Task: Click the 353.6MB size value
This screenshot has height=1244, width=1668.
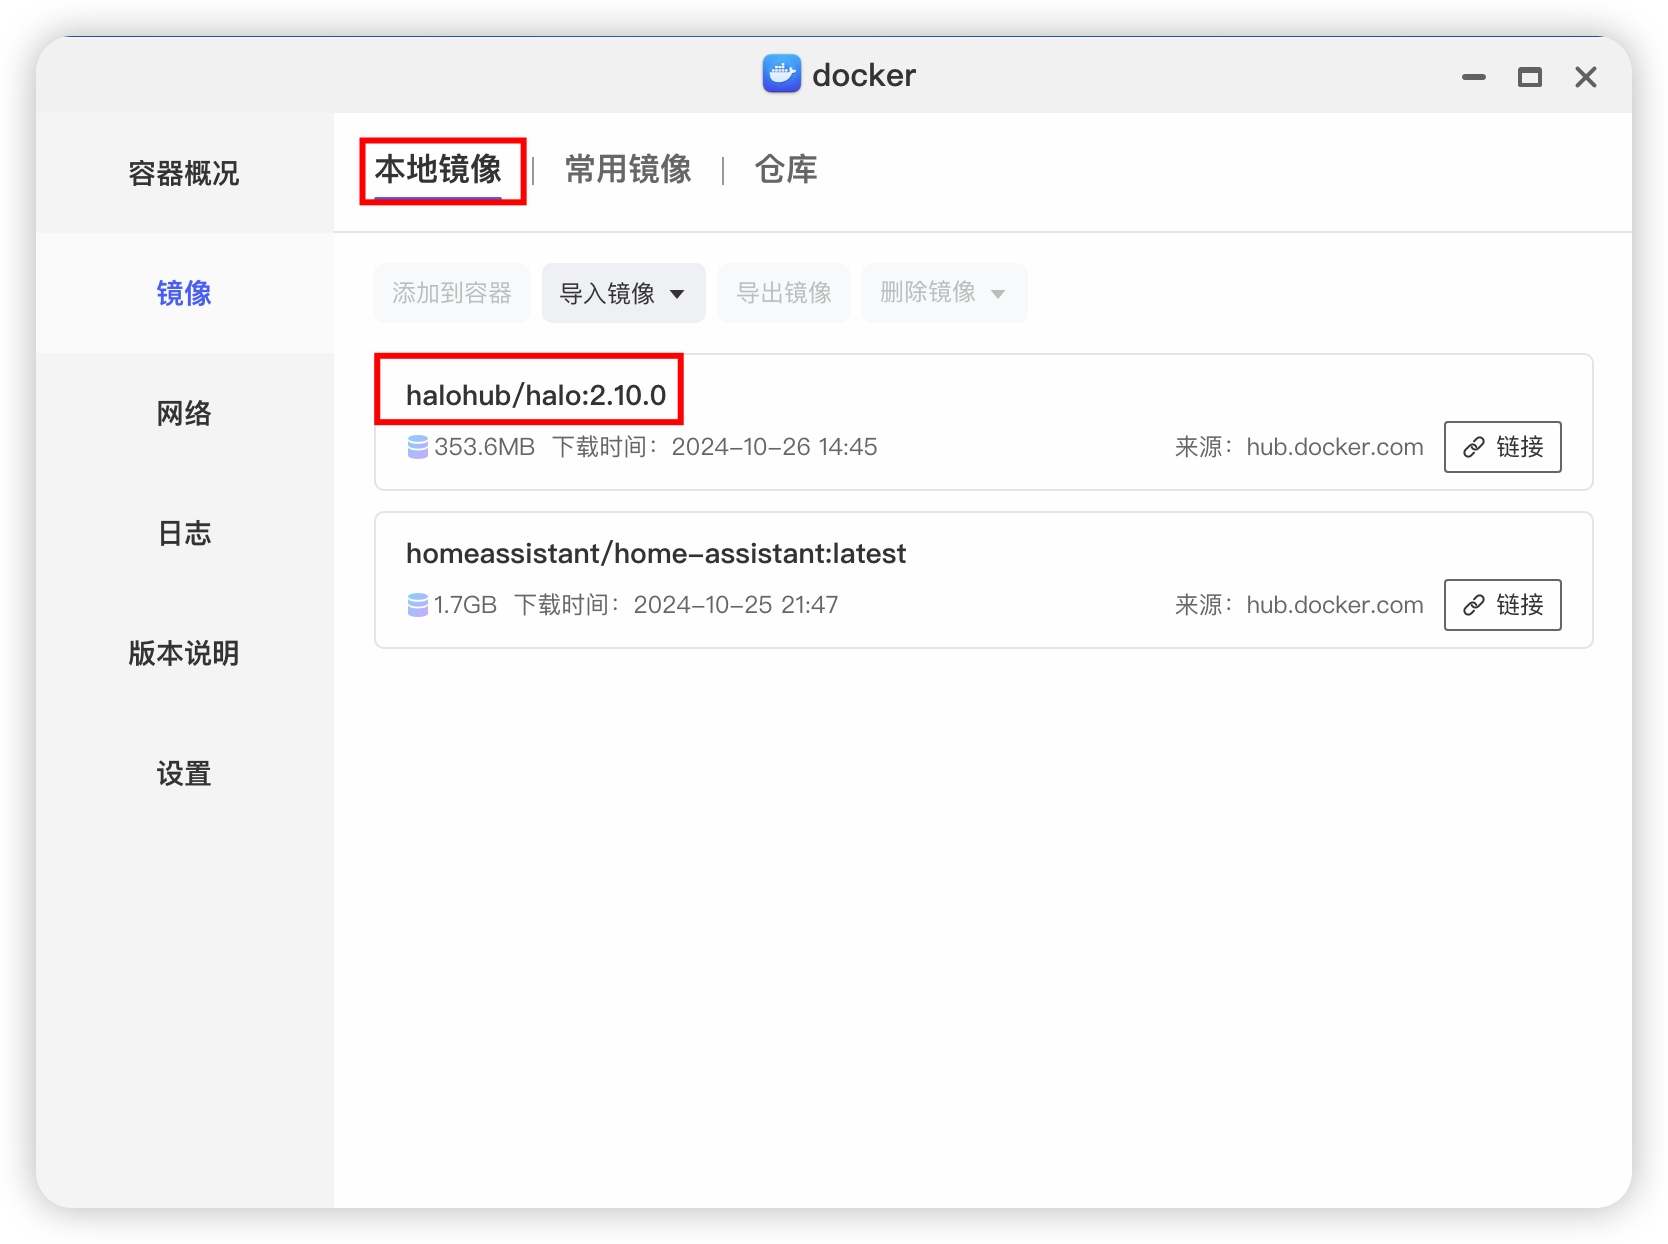Action: pyautogui.click(x=484, y=447)
